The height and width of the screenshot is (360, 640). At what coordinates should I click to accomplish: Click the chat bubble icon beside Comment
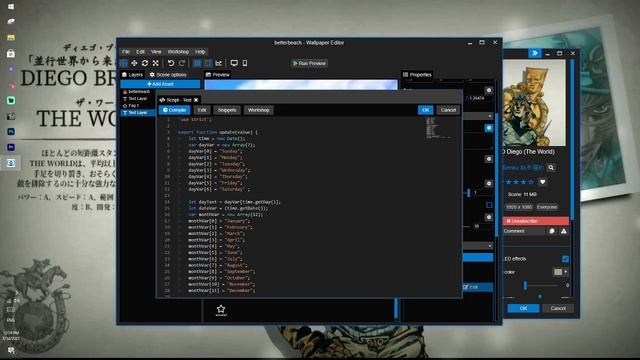point(552,231)
